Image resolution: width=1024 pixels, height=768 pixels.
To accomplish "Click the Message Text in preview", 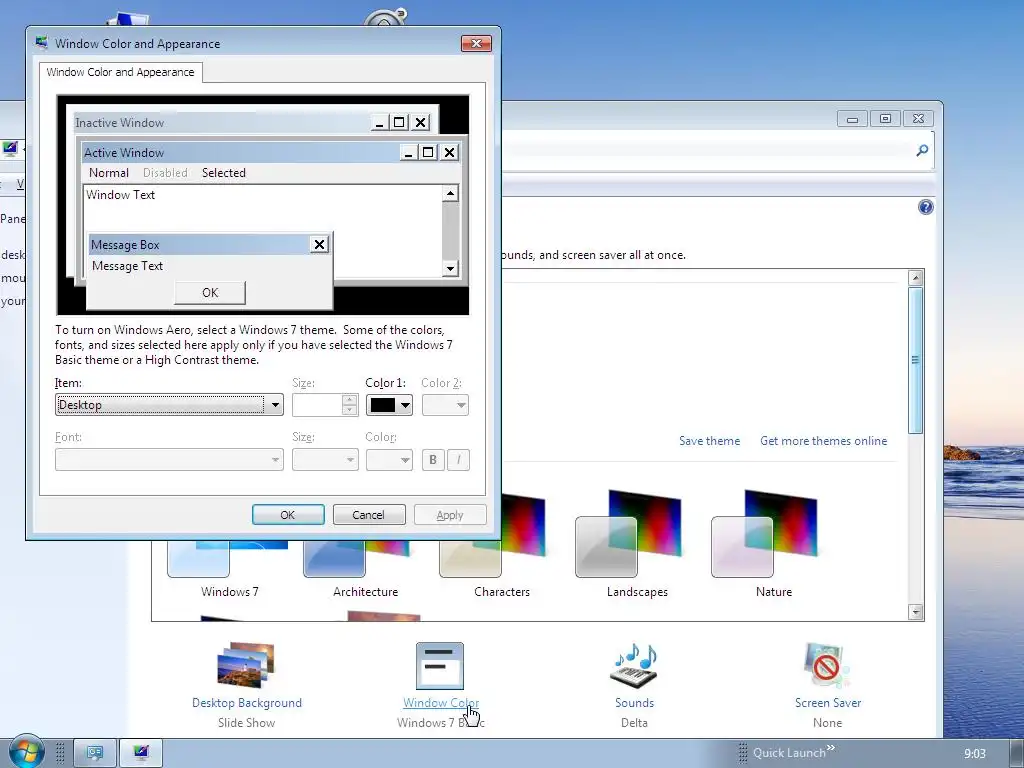I will (127, 266).
